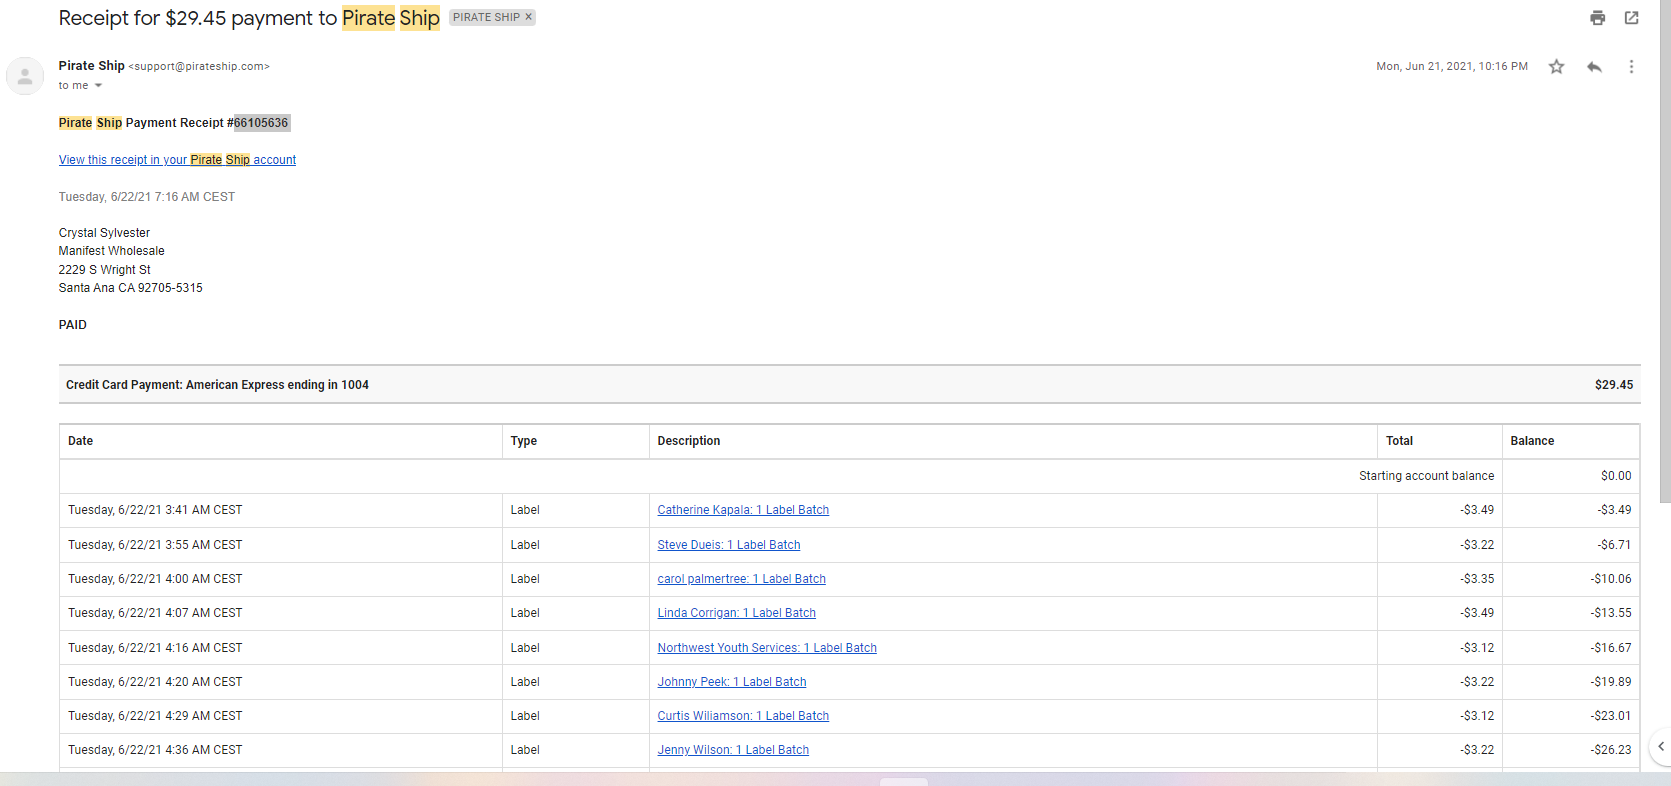
Task: Select receipt number 66105636
Action: [262, 123]
